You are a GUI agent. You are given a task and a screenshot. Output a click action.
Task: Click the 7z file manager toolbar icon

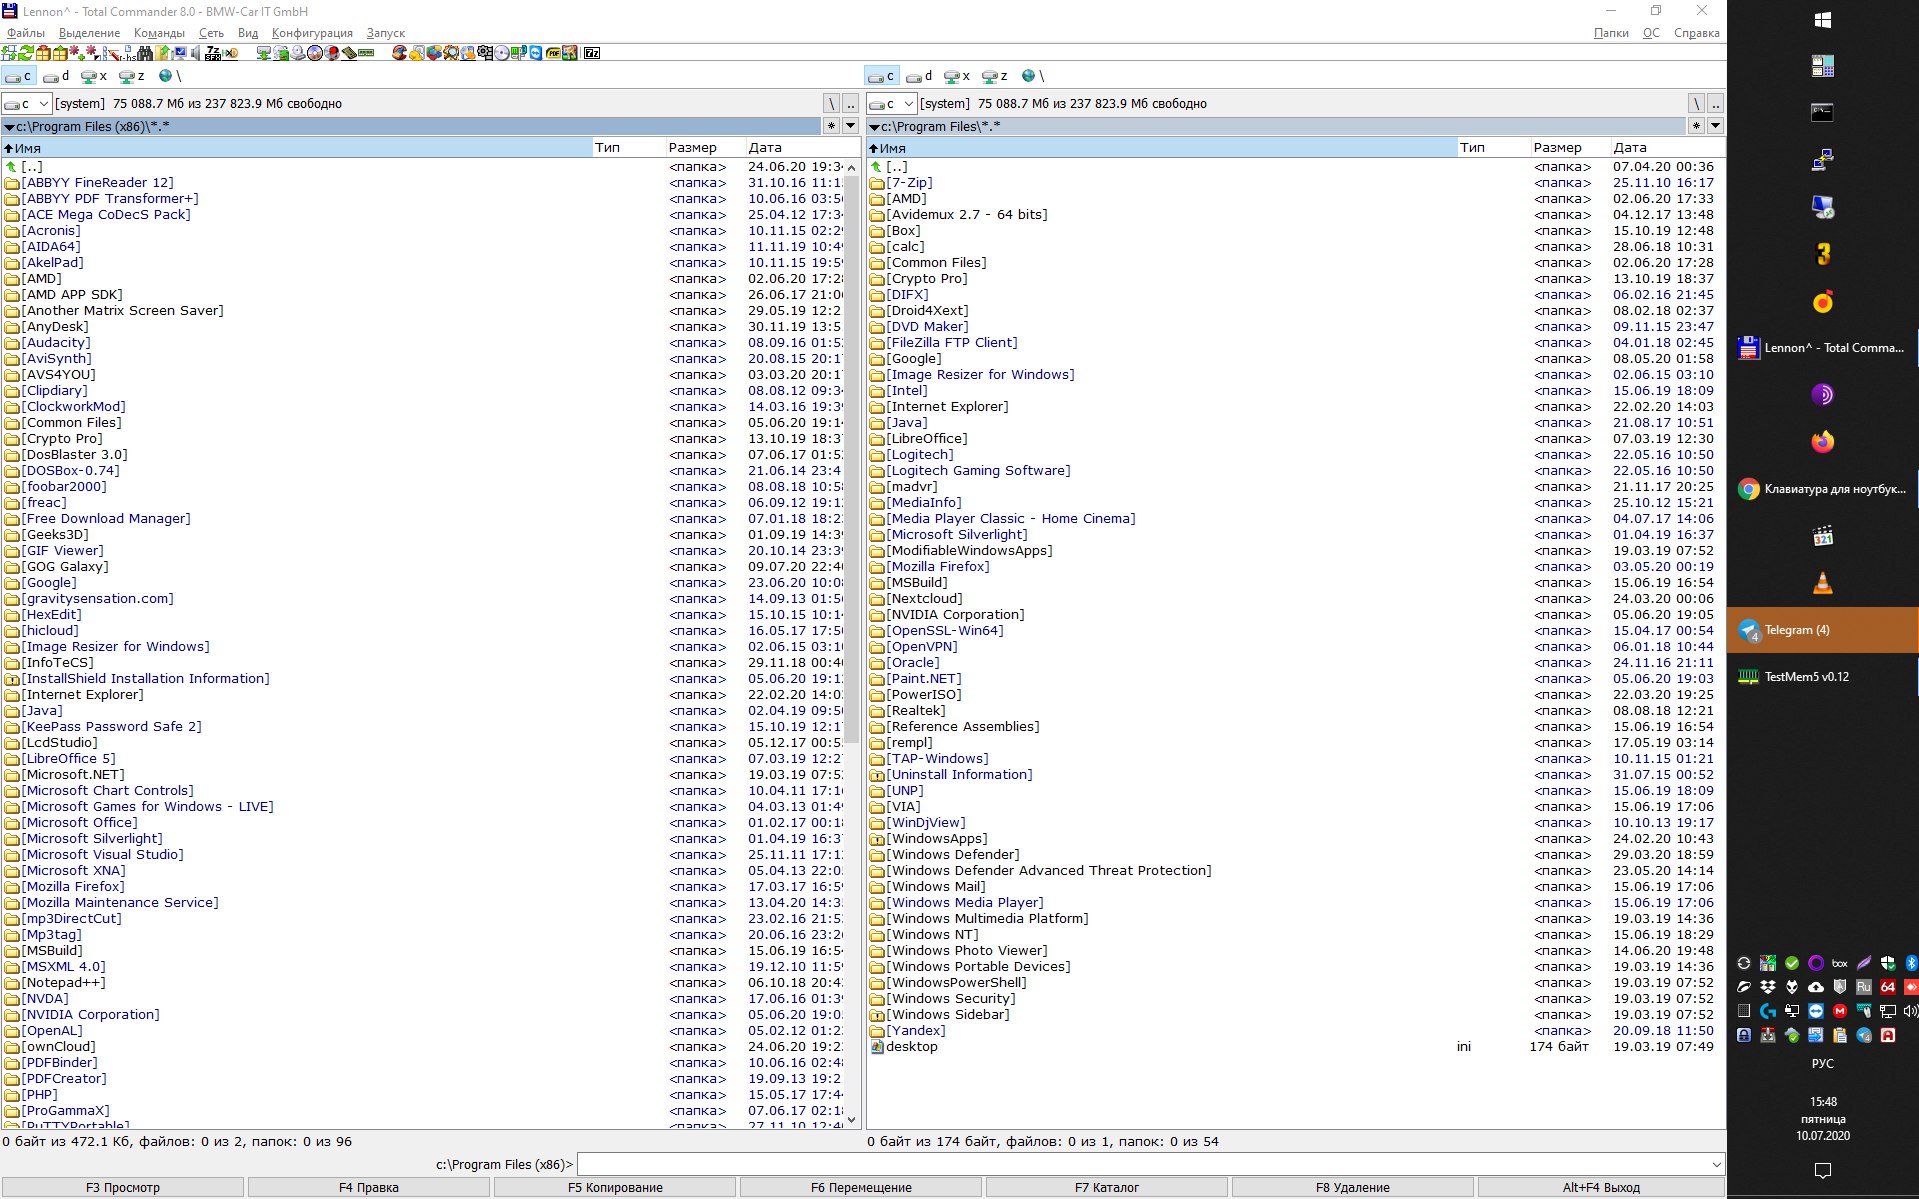coord(592,53)
